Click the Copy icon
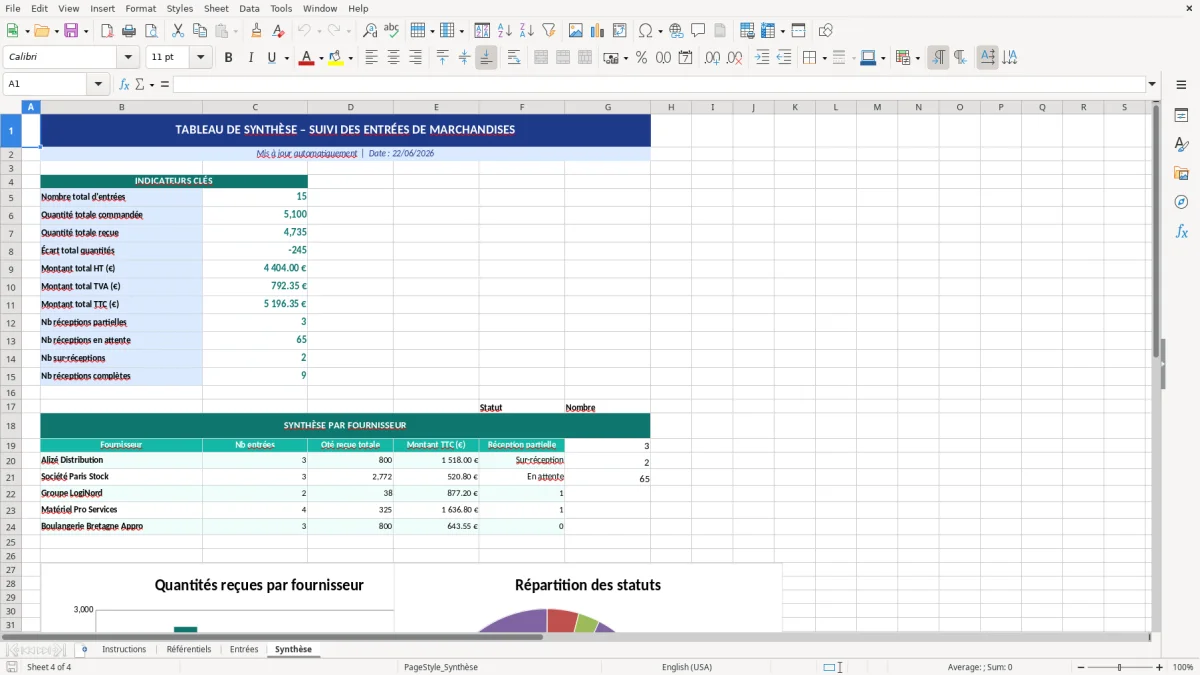1200x675 pixels. (200, 31)
